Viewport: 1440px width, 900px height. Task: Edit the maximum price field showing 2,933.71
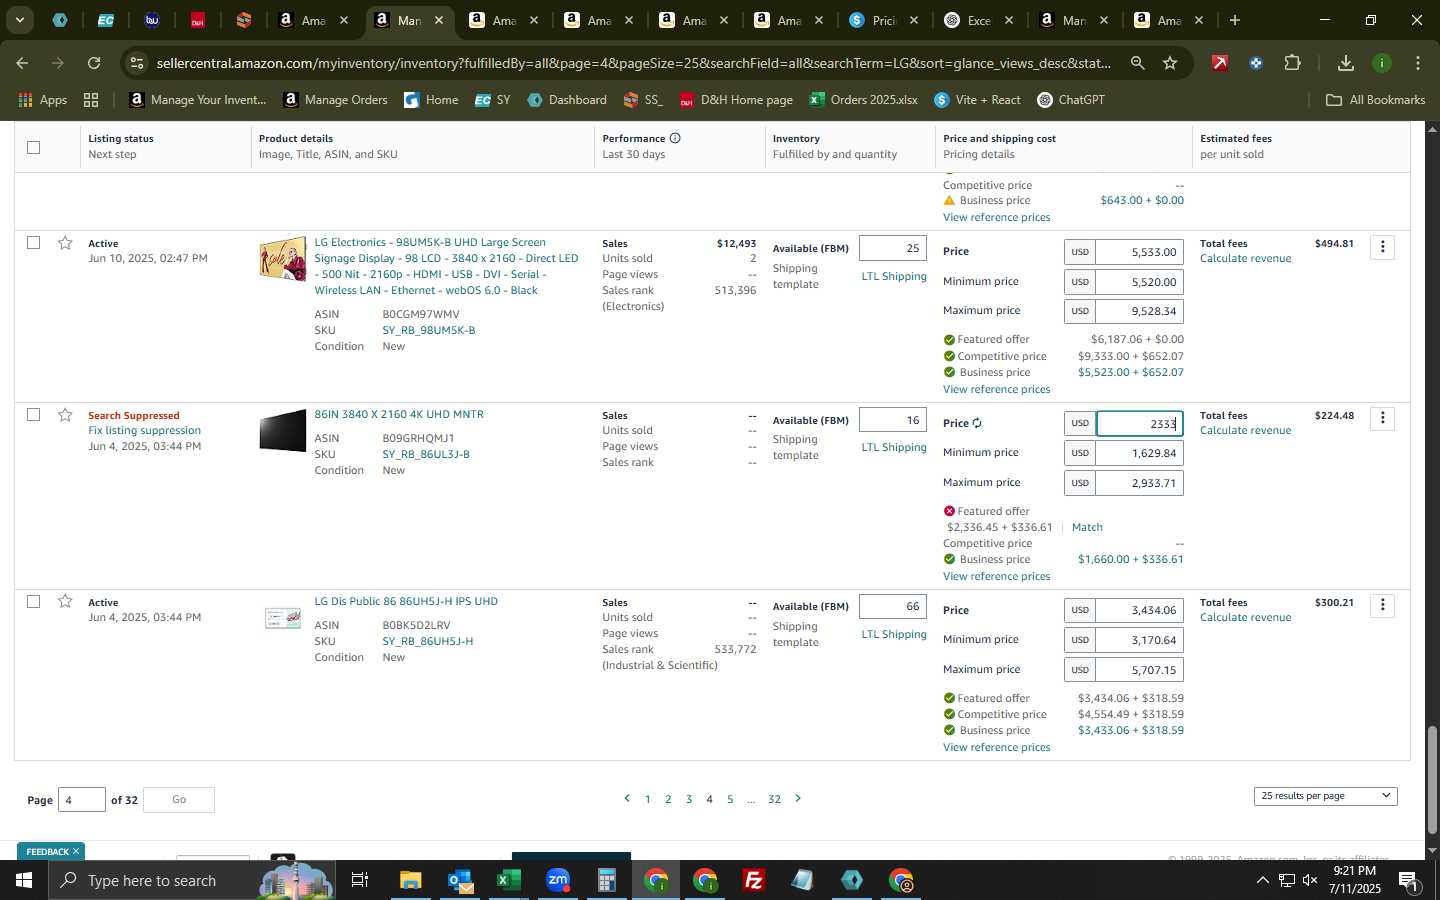click(x=1140, y=483)
